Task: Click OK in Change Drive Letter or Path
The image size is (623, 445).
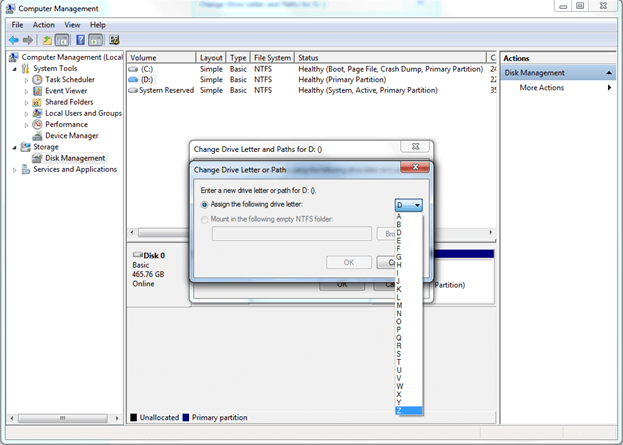Action: tap(349, 262)
